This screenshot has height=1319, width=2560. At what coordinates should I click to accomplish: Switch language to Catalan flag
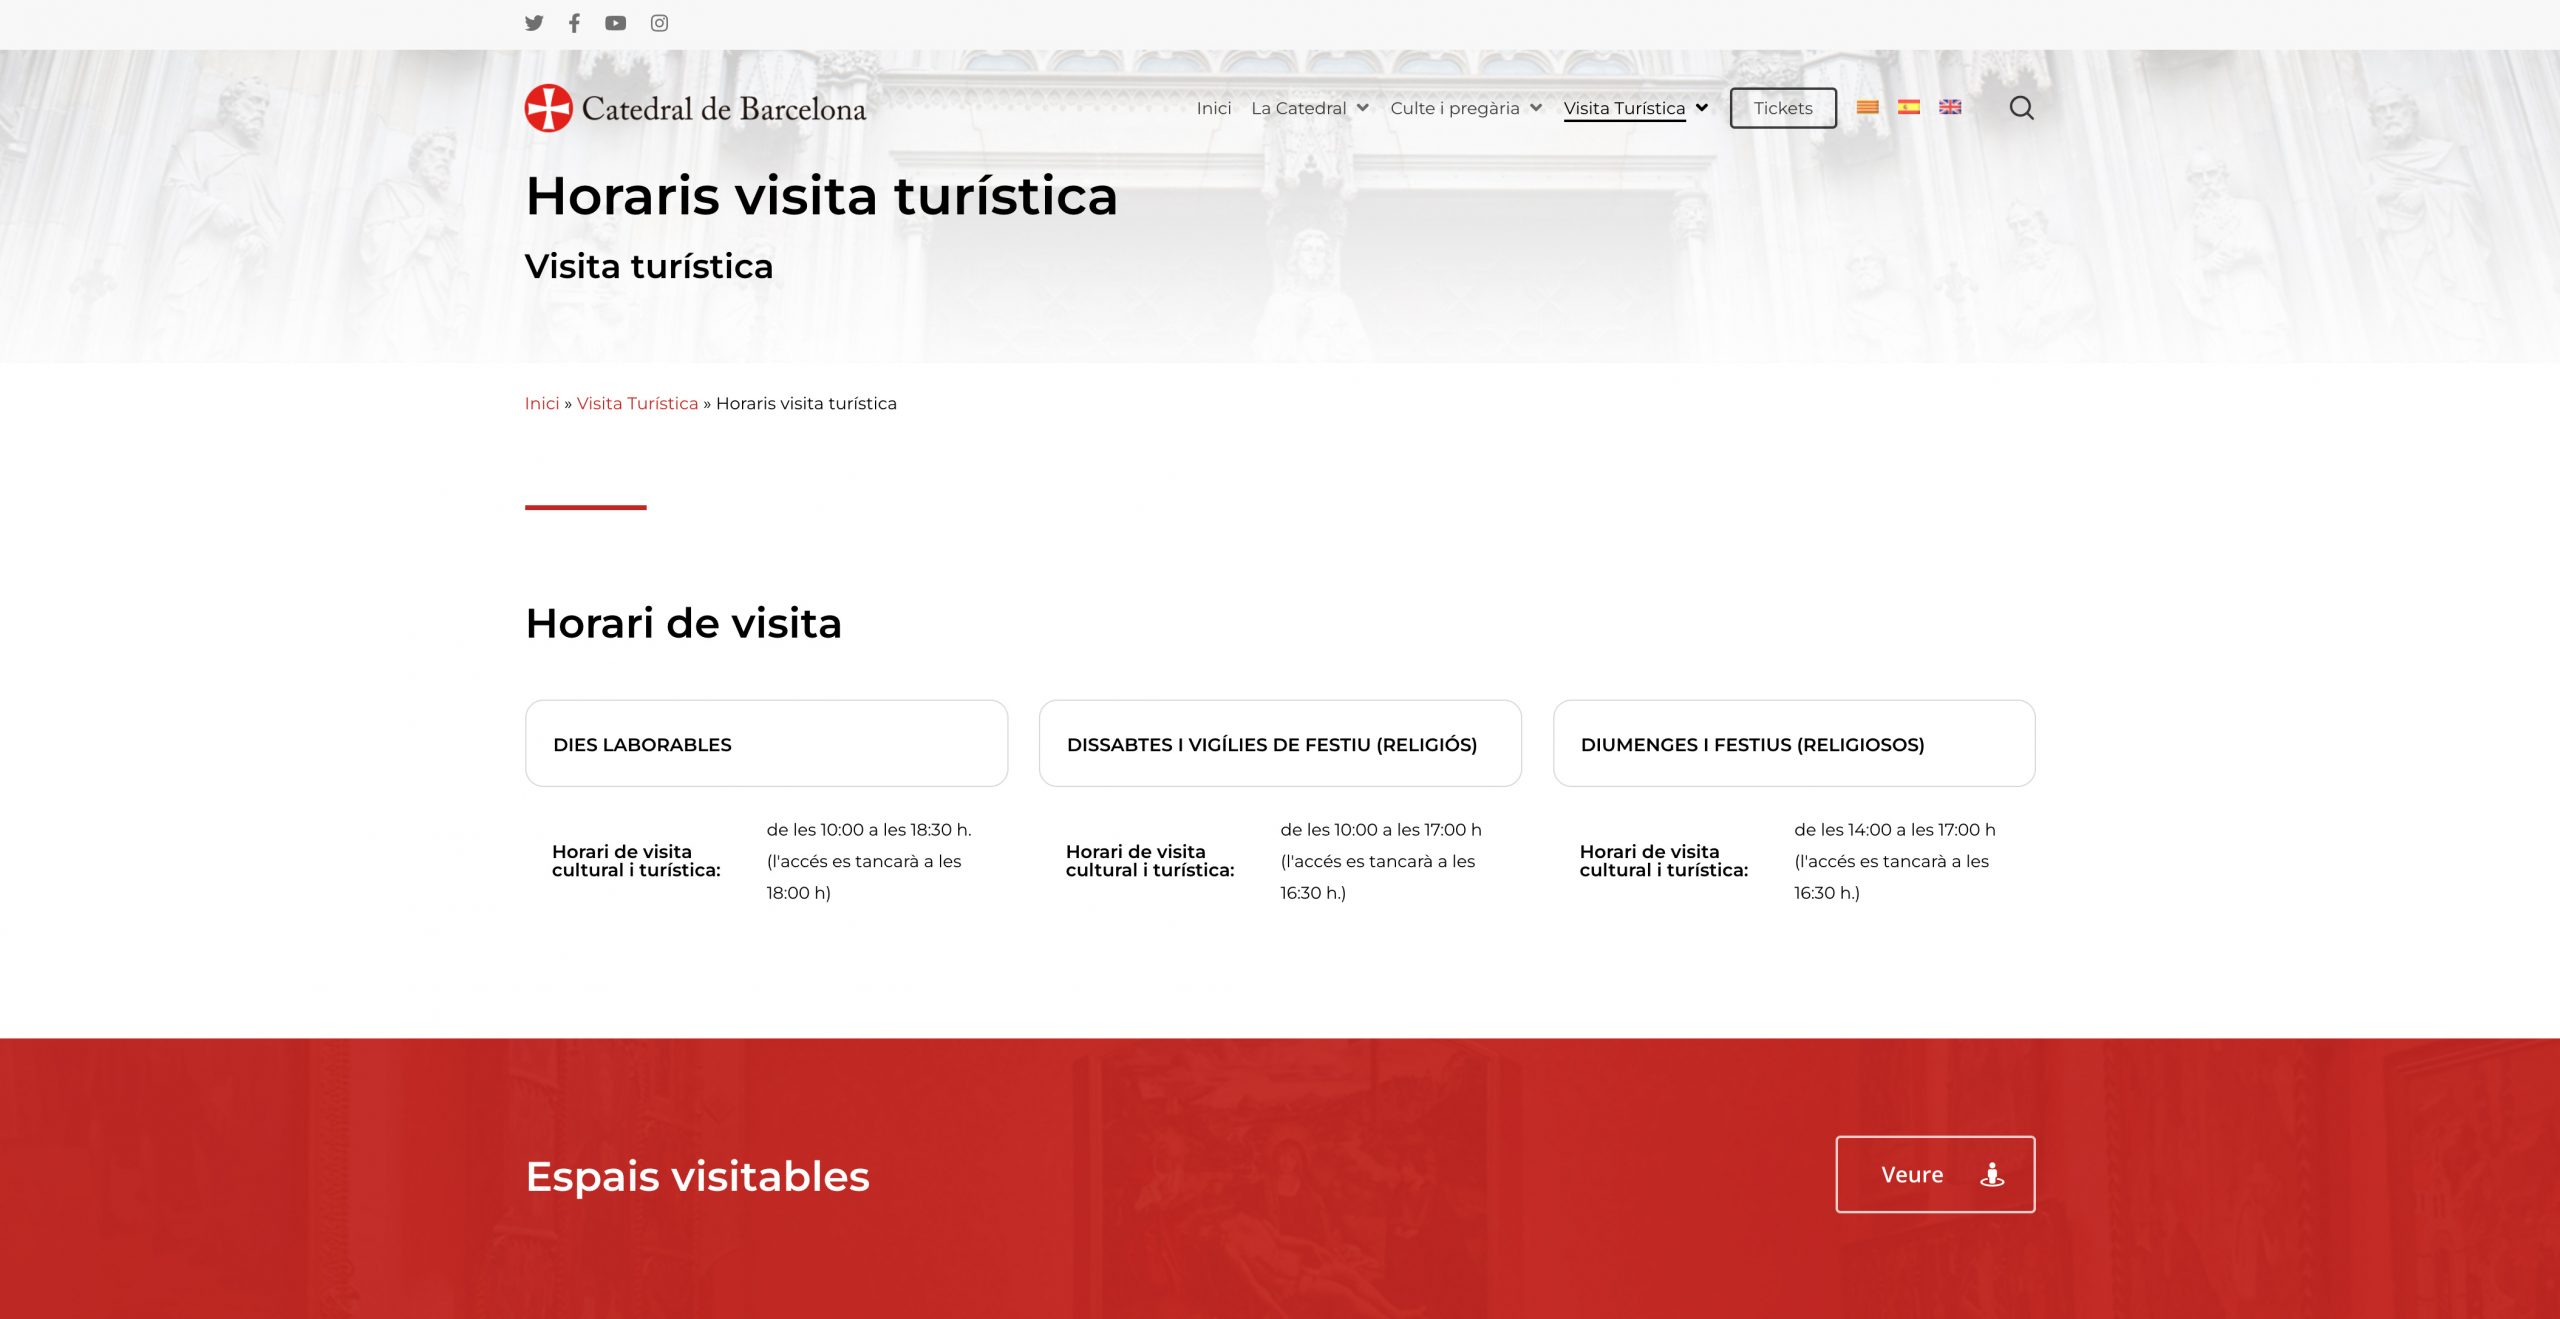click(x=1867, y=107)
